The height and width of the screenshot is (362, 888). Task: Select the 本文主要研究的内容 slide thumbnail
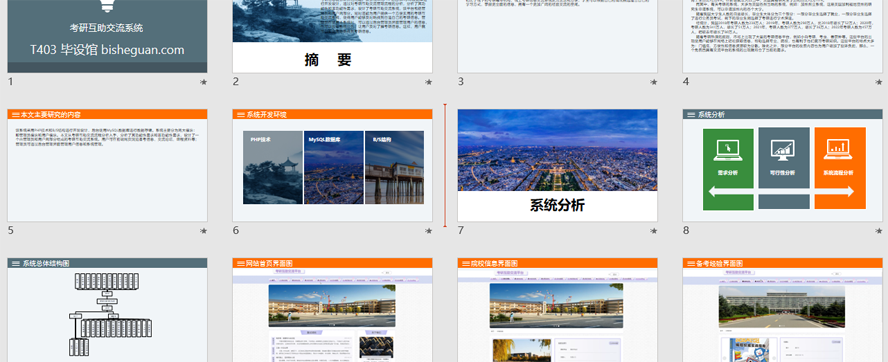(x=107, y=165)
